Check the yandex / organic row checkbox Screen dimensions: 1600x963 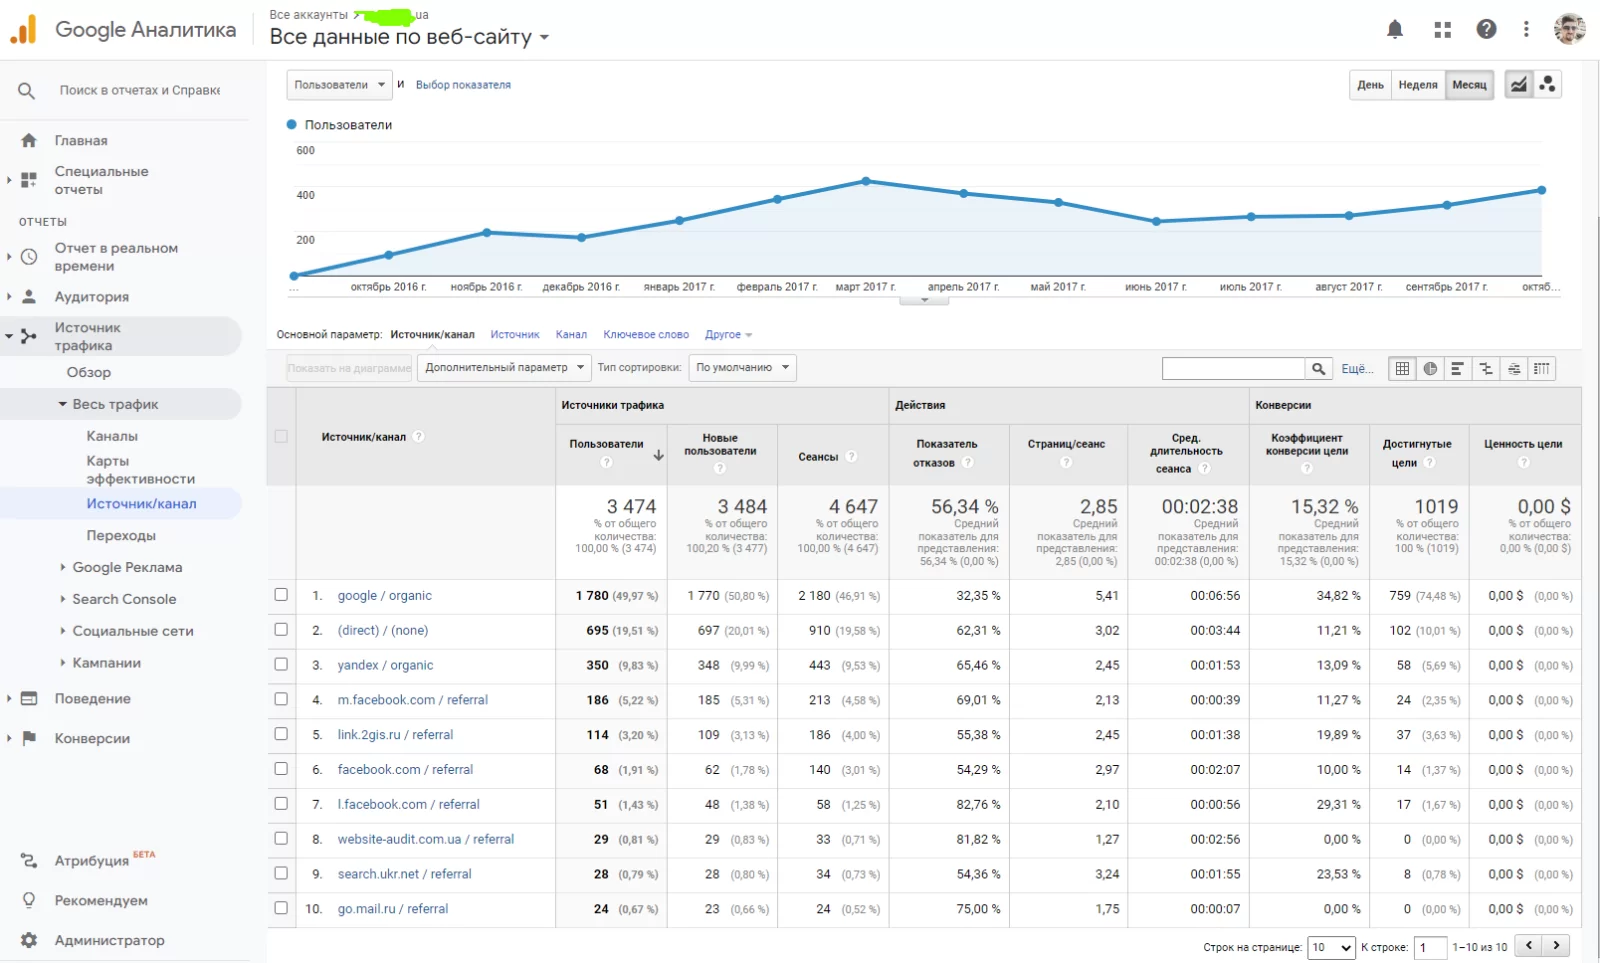click(281, 664)
